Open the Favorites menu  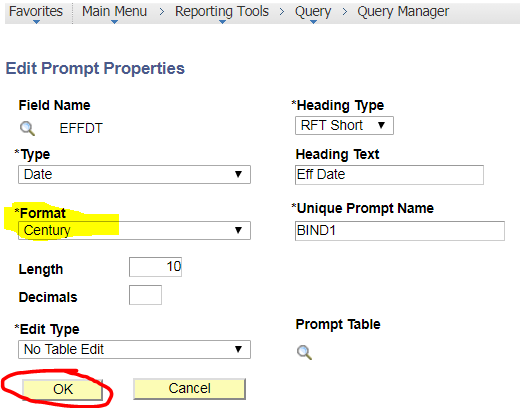[36, 11]
